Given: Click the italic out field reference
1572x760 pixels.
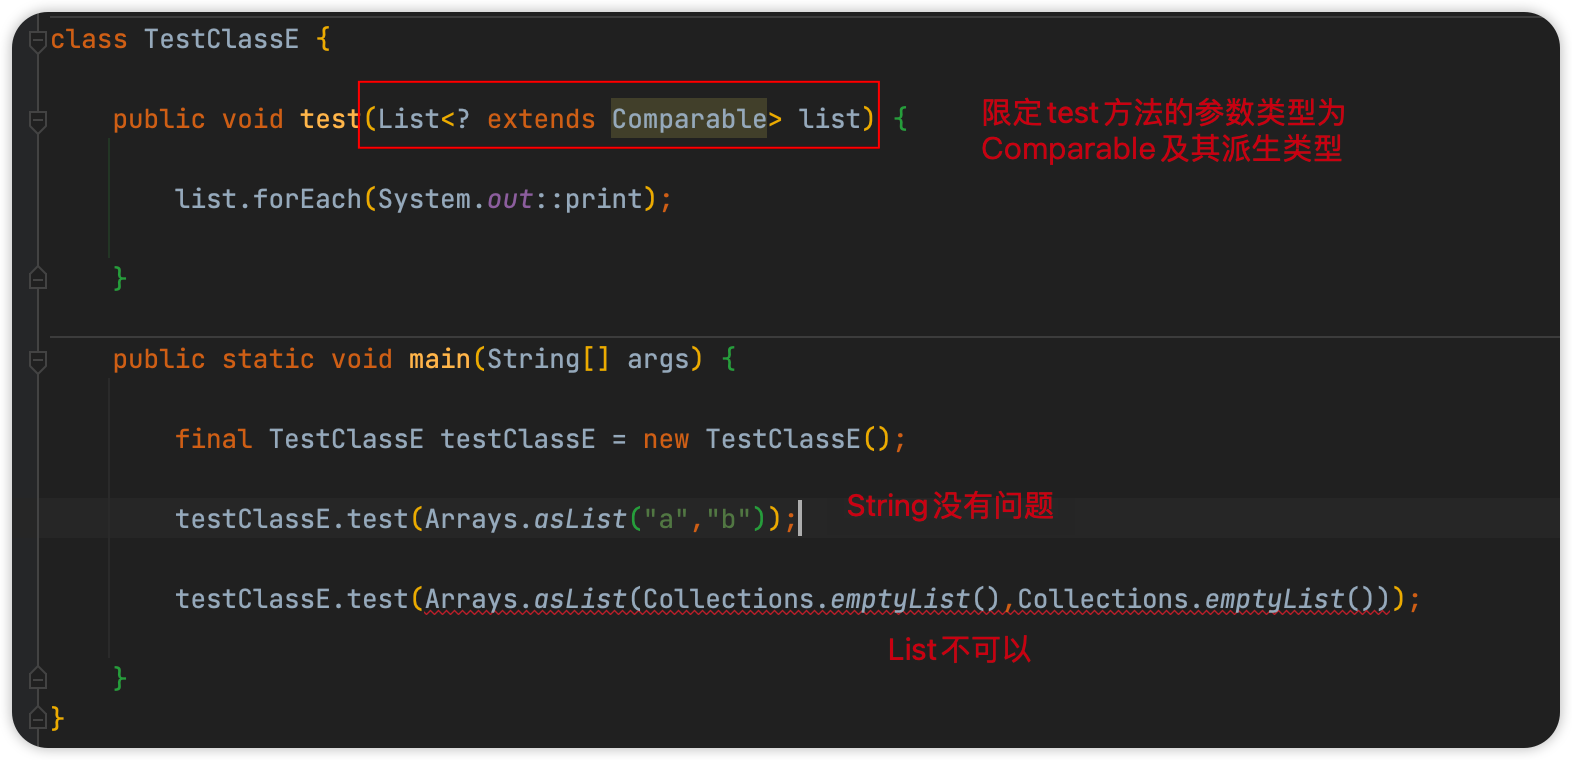Looking at the screenshot, I should (x=509, y=199).
